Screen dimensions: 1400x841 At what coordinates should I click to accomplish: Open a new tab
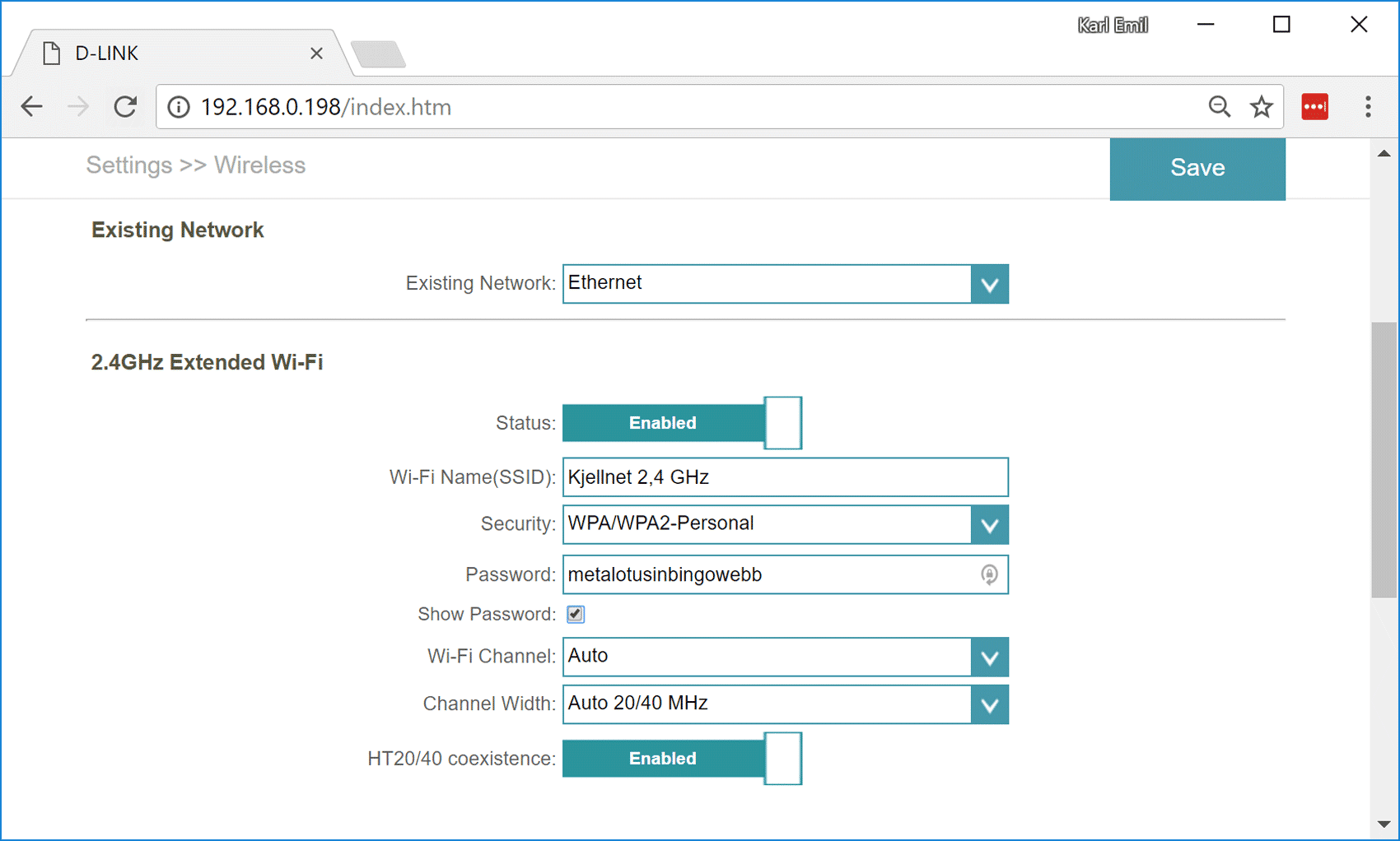click(378, 55)
